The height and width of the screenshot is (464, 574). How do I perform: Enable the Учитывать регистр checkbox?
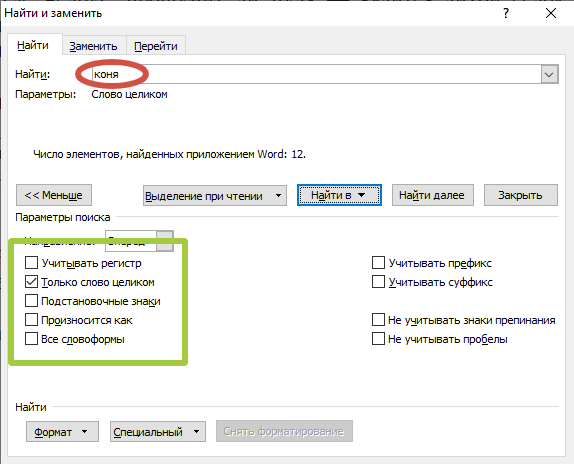pyautogui.click(x=31, y=263)
